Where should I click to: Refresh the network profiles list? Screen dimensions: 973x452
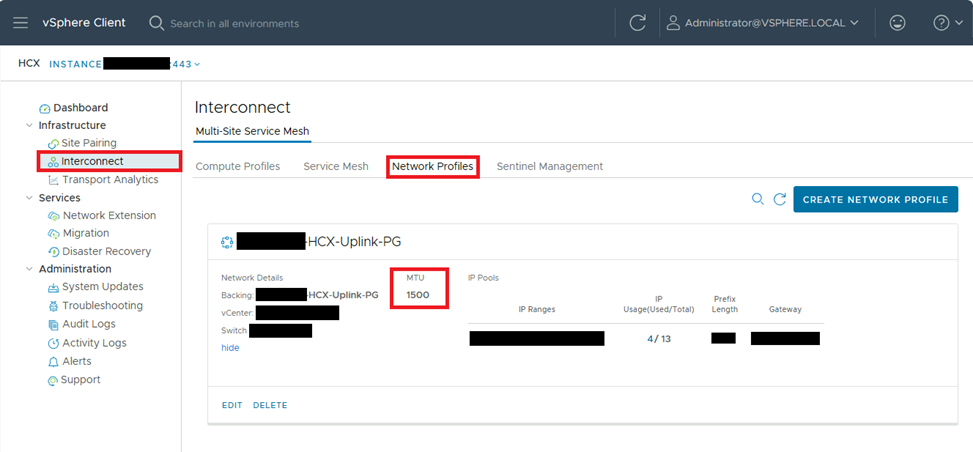point(779,199)
